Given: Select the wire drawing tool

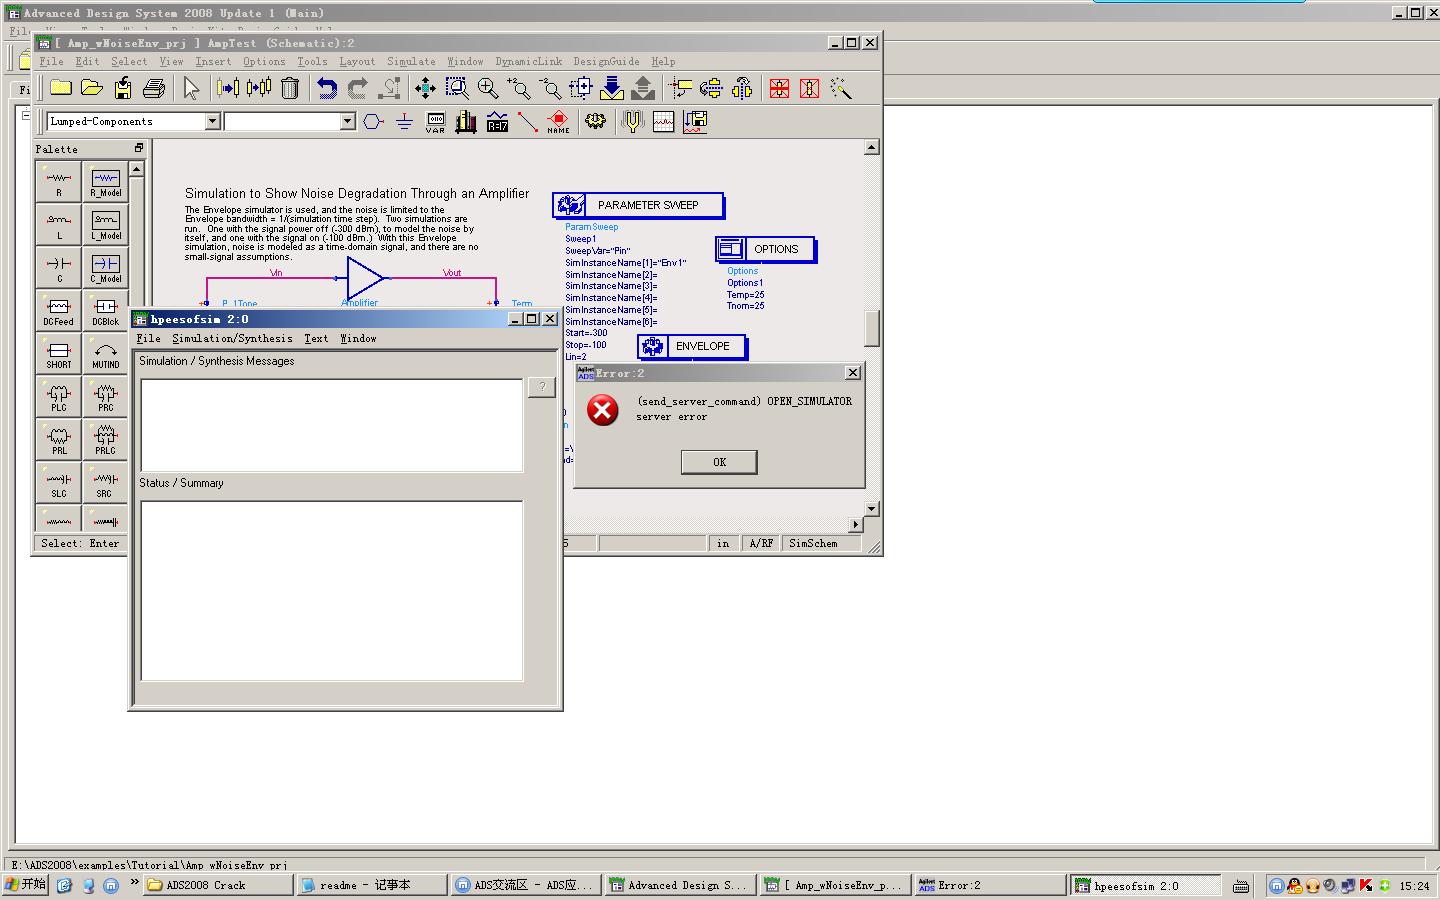Looking at the screenshot, I should [x=528, y=121].
